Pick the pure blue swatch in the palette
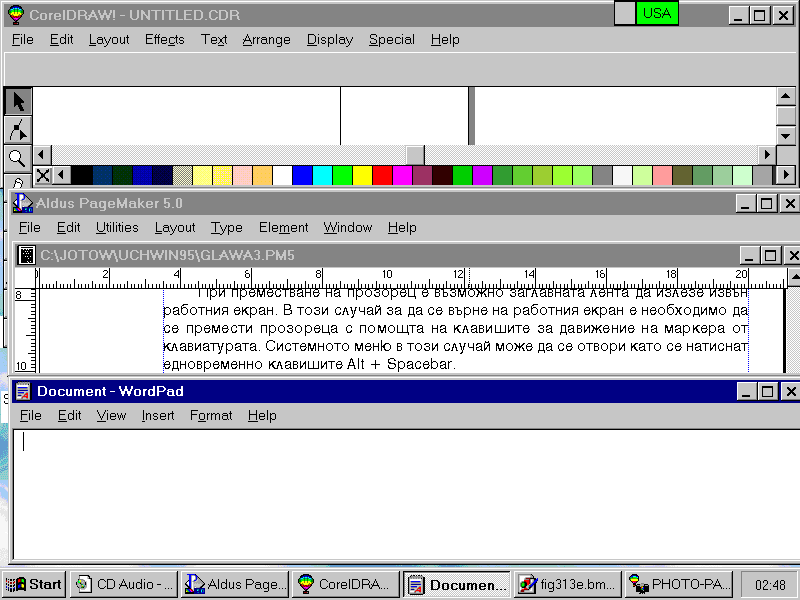 pos(302,176)
